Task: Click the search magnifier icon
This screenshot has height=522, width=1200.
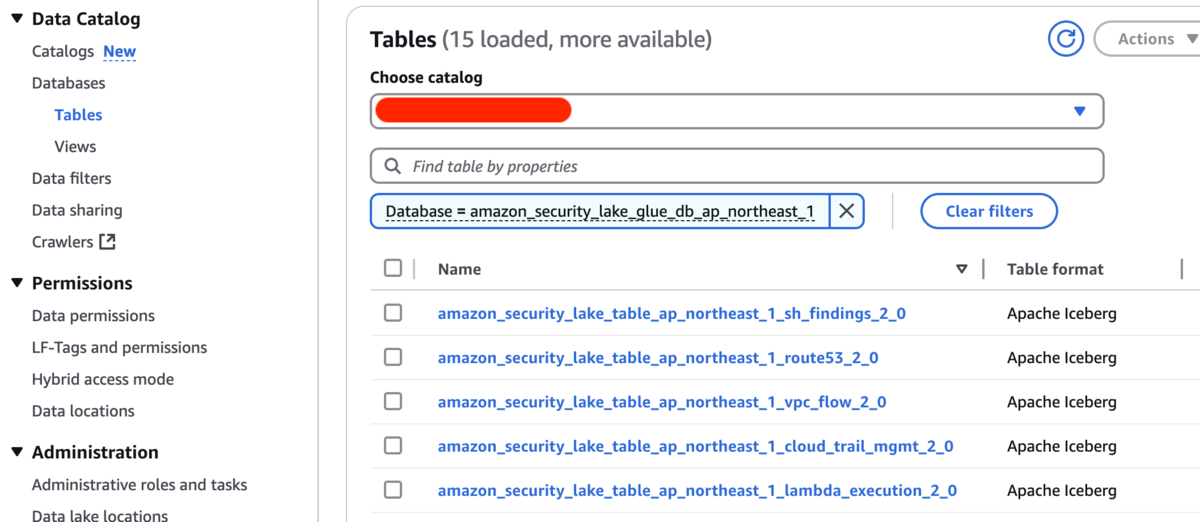Action: (391, 166)
